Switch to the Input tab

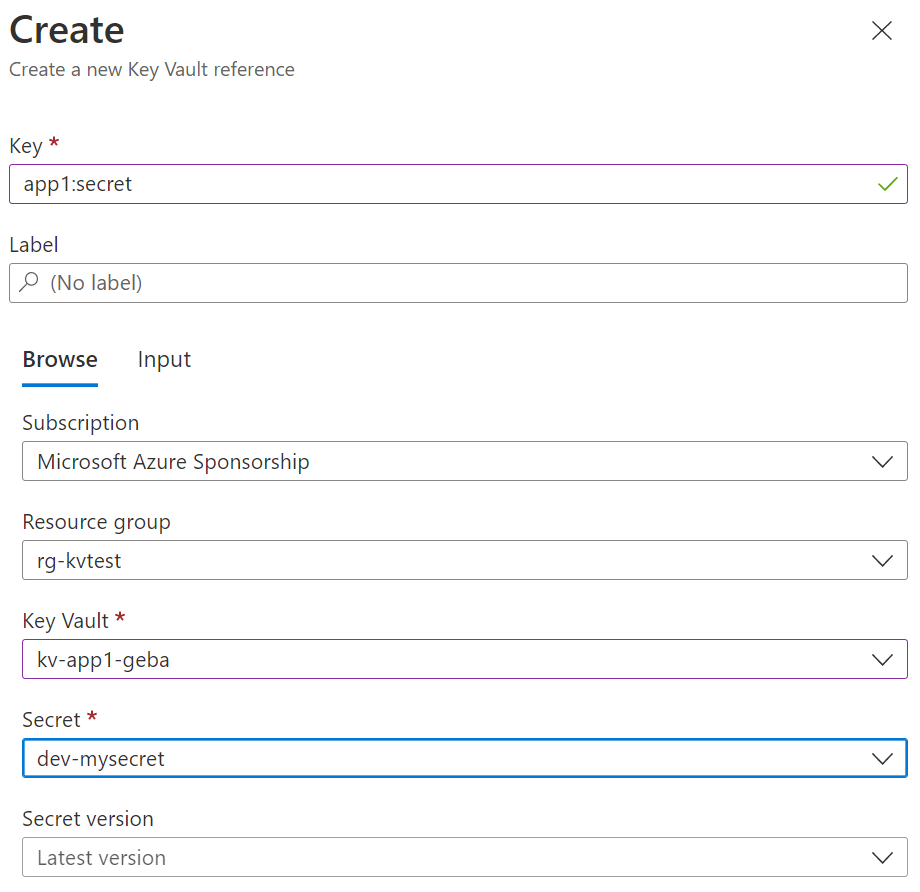pos(164,360)
